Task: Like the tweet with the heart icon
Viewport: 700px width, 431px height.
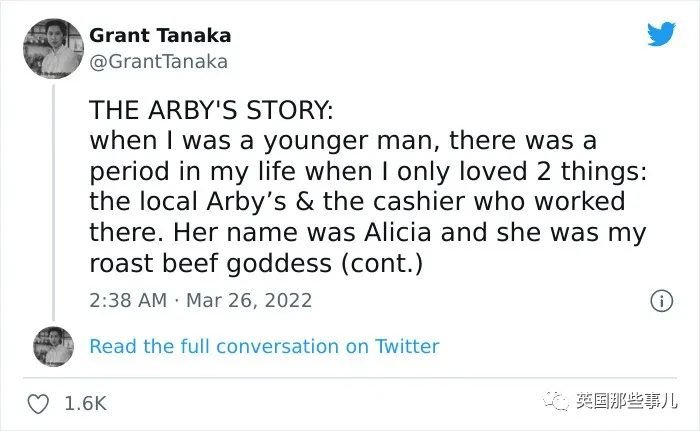Action: tap(39, 403)
